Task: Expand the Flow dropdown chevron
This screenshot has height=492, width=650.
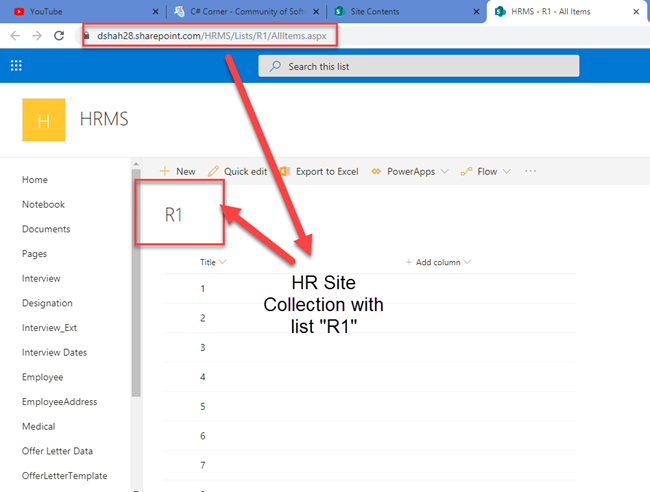Action: (x=507, y=171)
